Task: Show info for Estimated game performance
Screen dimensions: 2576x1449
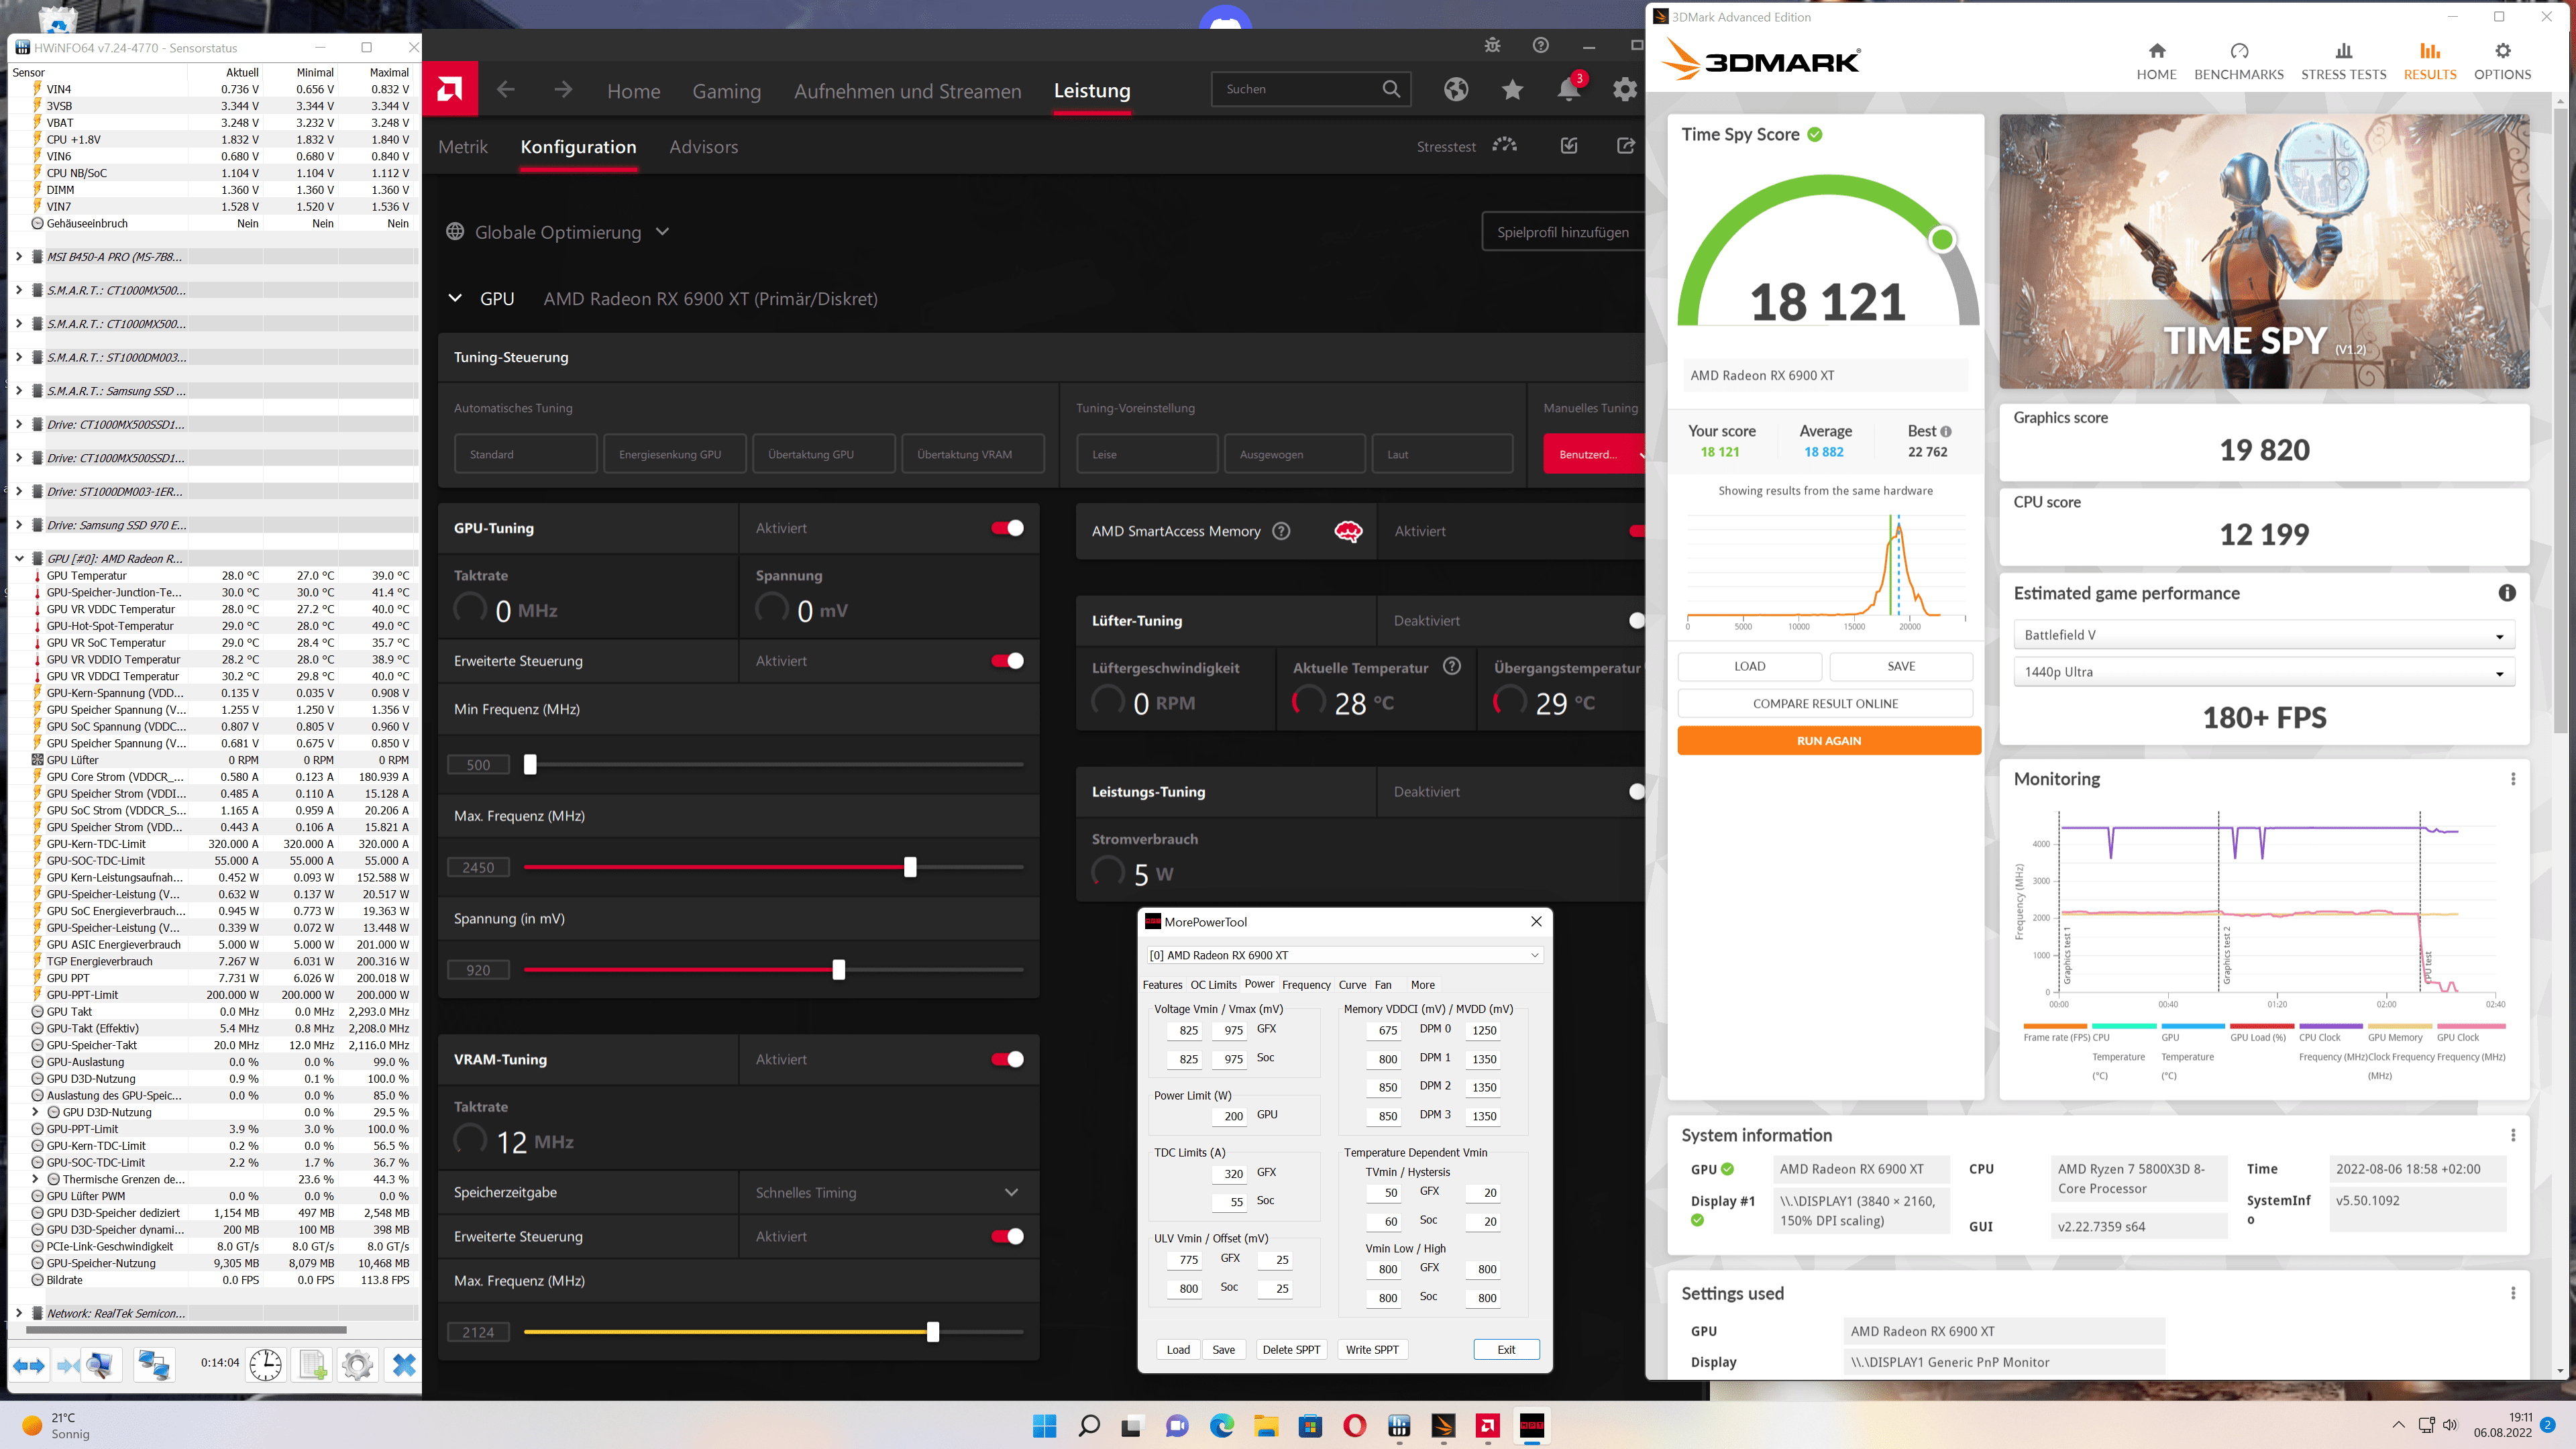Action: [2507, 593]
